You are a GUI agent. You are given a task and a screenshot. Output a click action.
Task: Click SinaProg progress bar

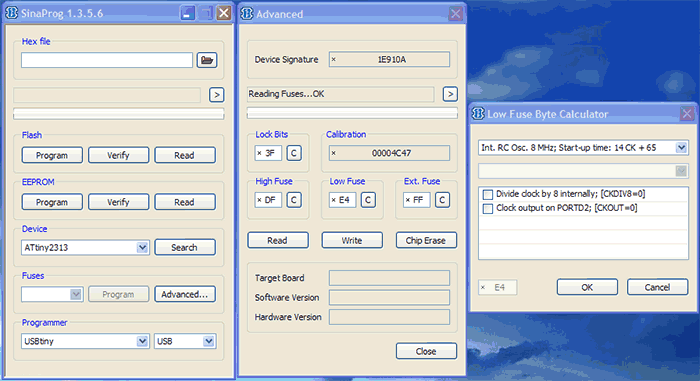(x=119, y=114)
